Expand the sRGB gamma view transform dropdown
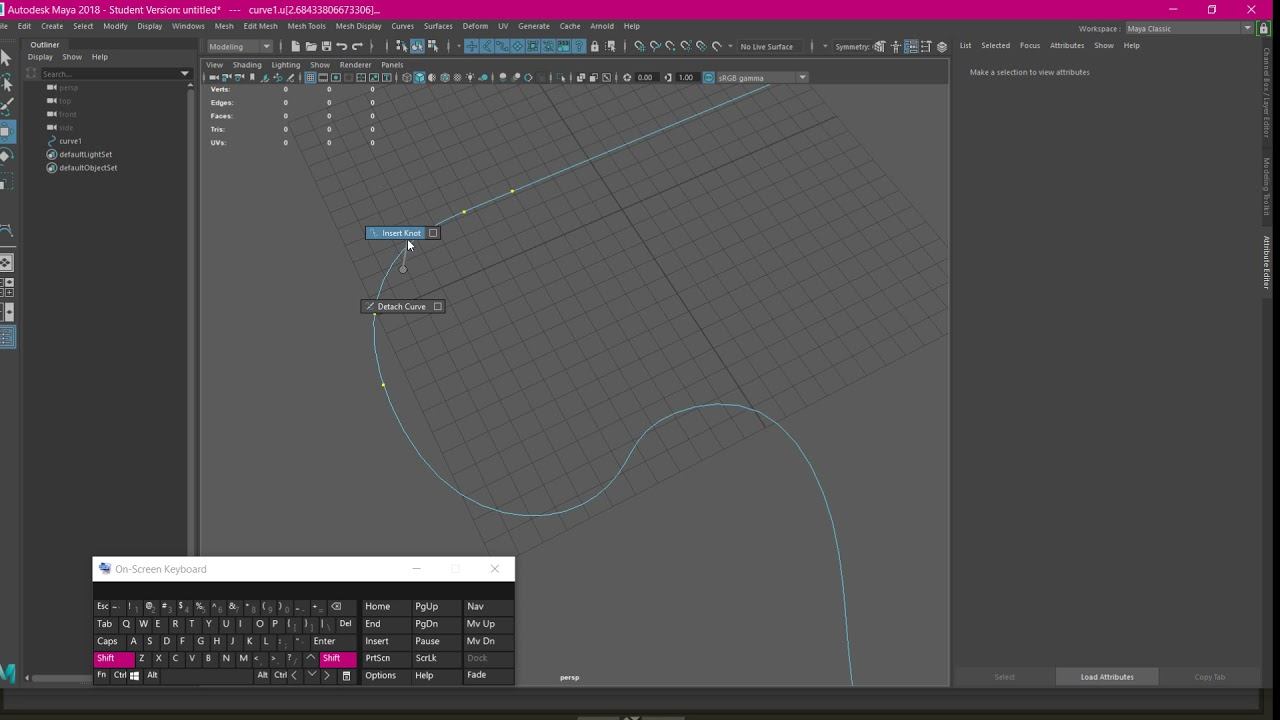 pos(802,77)
